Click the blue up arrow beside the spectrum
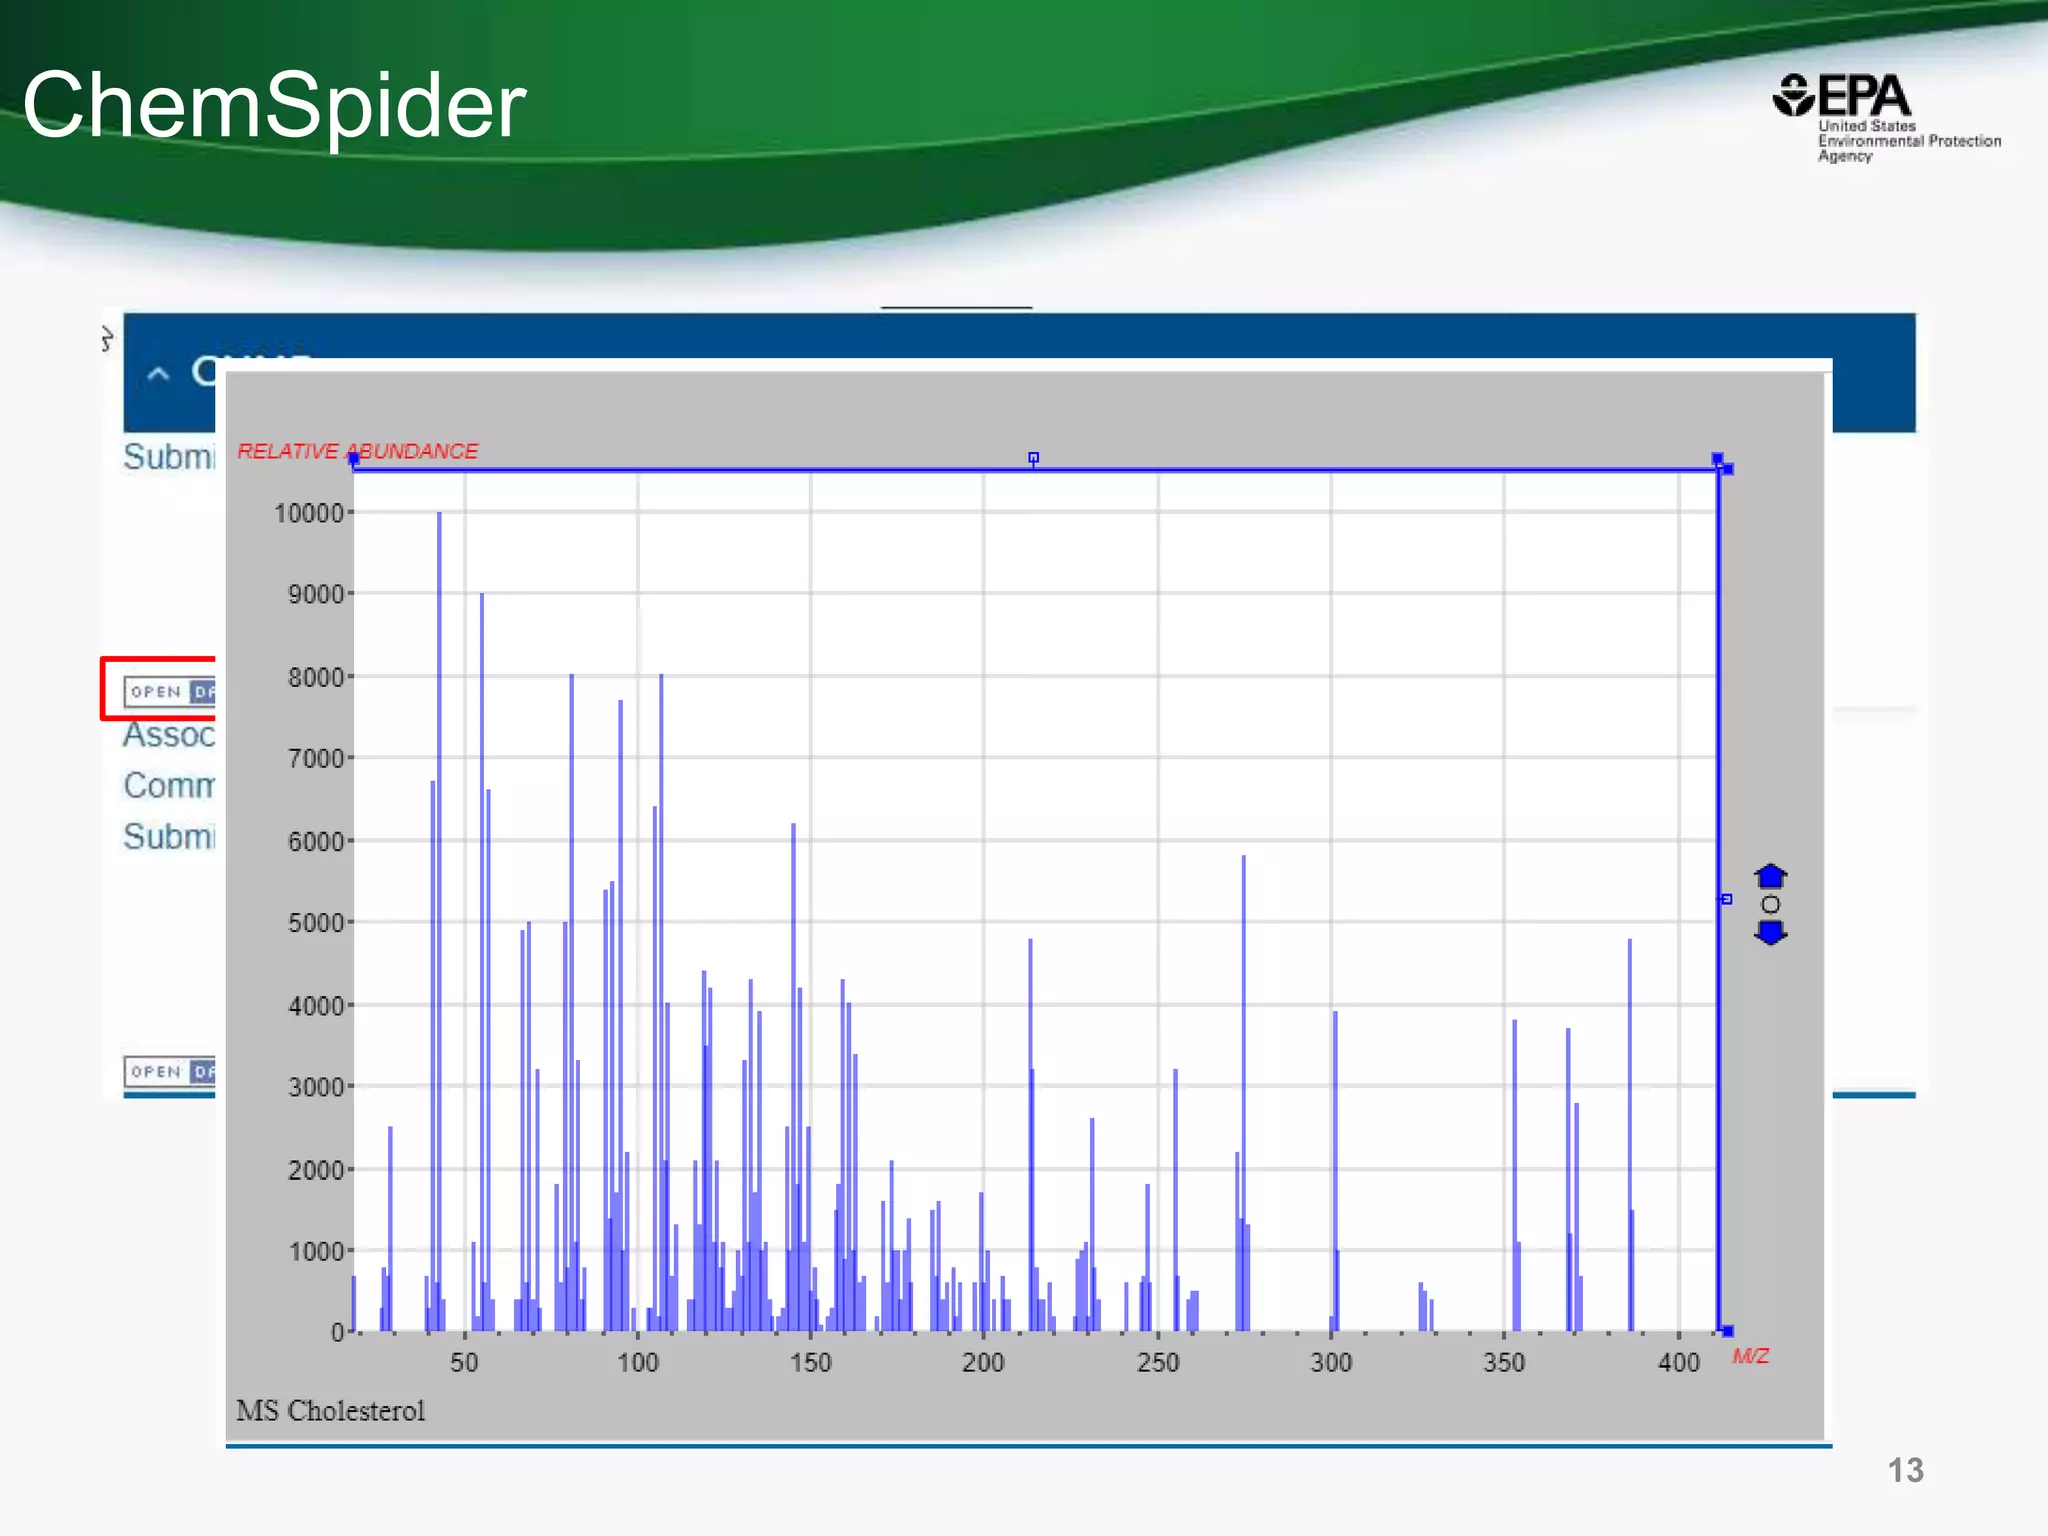Viewport: 2048px width, 1536px height. (1770, 876)
